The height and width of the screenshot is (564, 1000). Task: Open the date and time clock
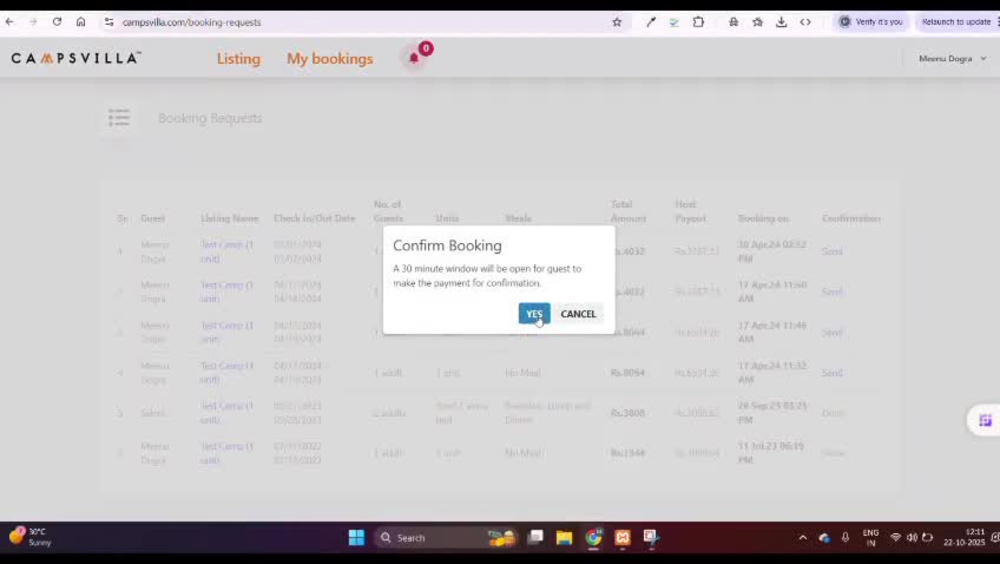pos(965,537)
